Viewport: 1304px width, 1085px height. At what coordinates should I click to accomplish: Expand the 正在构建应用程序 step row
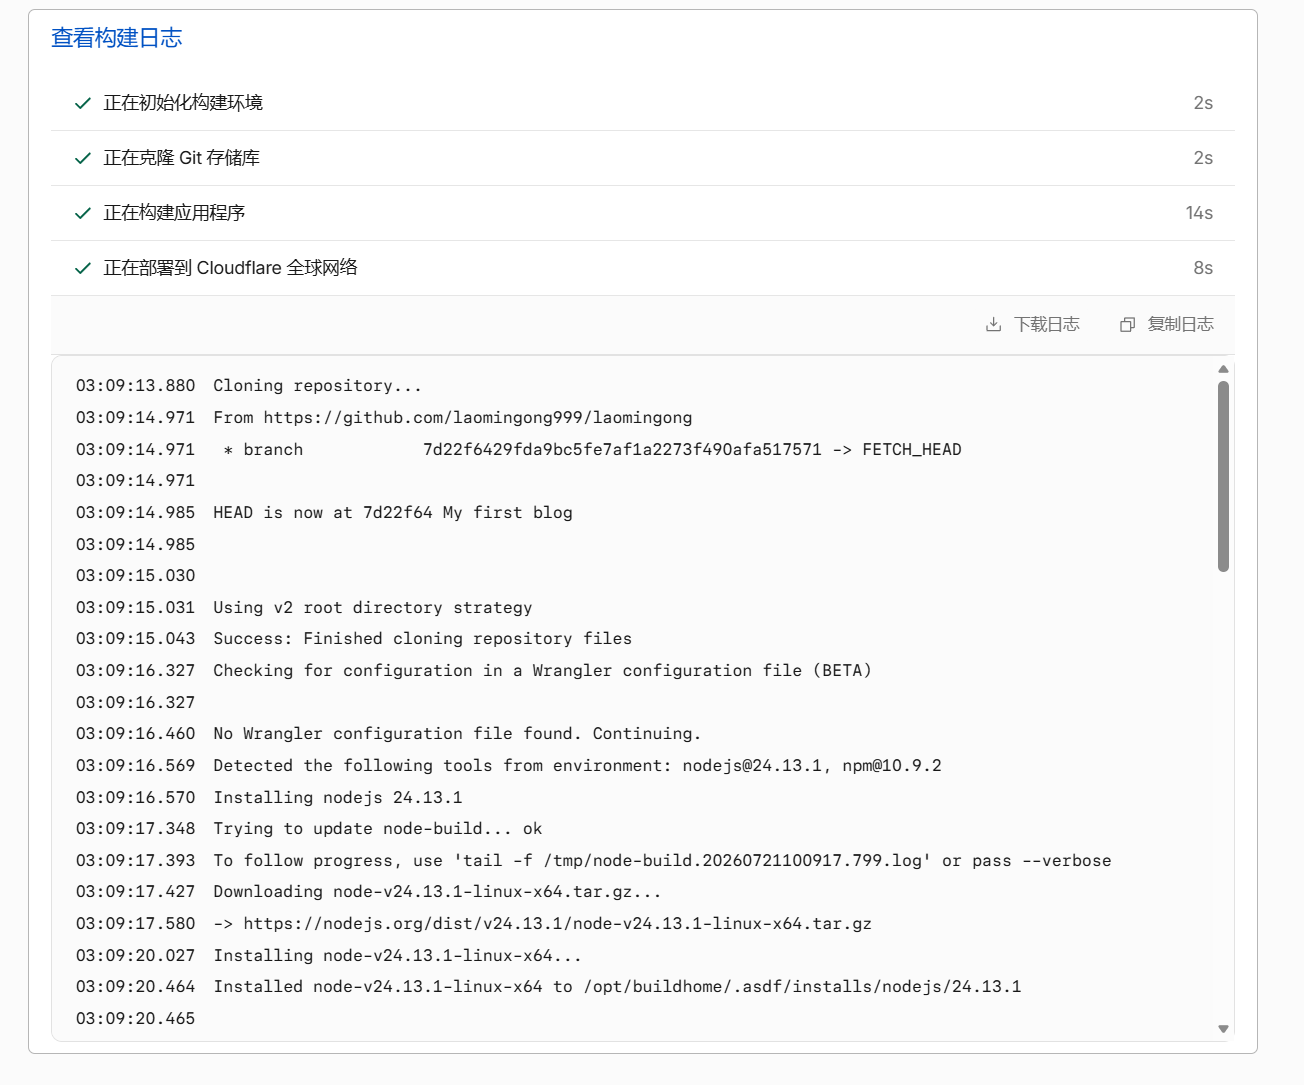[x=643, y=213]
